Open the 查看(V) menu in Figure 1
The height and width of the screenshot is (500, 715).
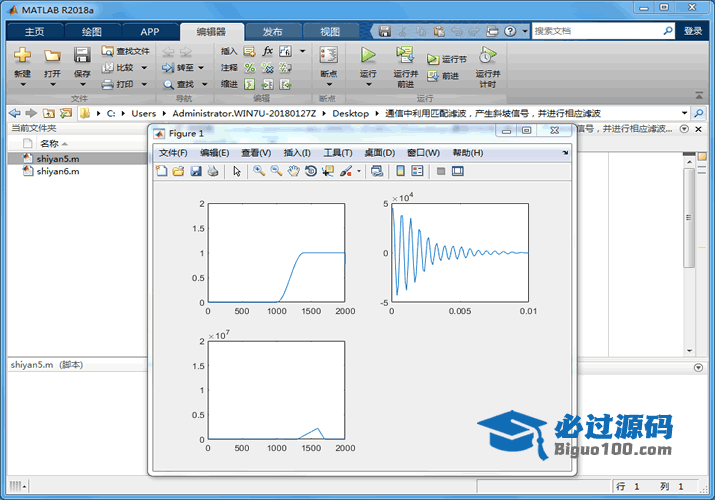tap(256, 153)
